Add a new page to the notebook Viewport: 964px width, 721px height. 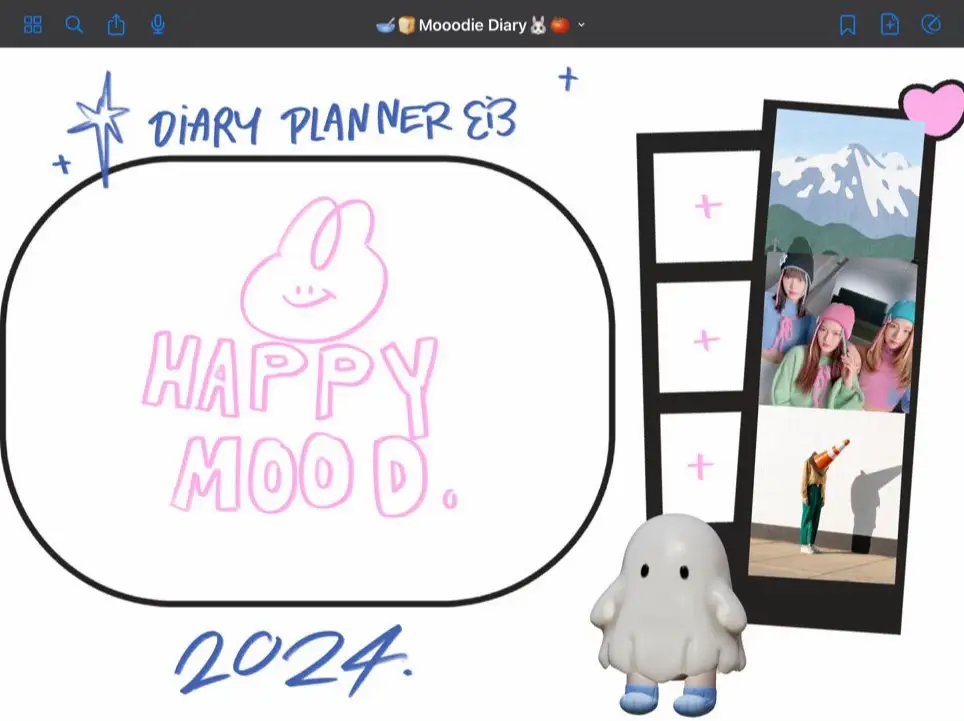(x=890, y=24)
